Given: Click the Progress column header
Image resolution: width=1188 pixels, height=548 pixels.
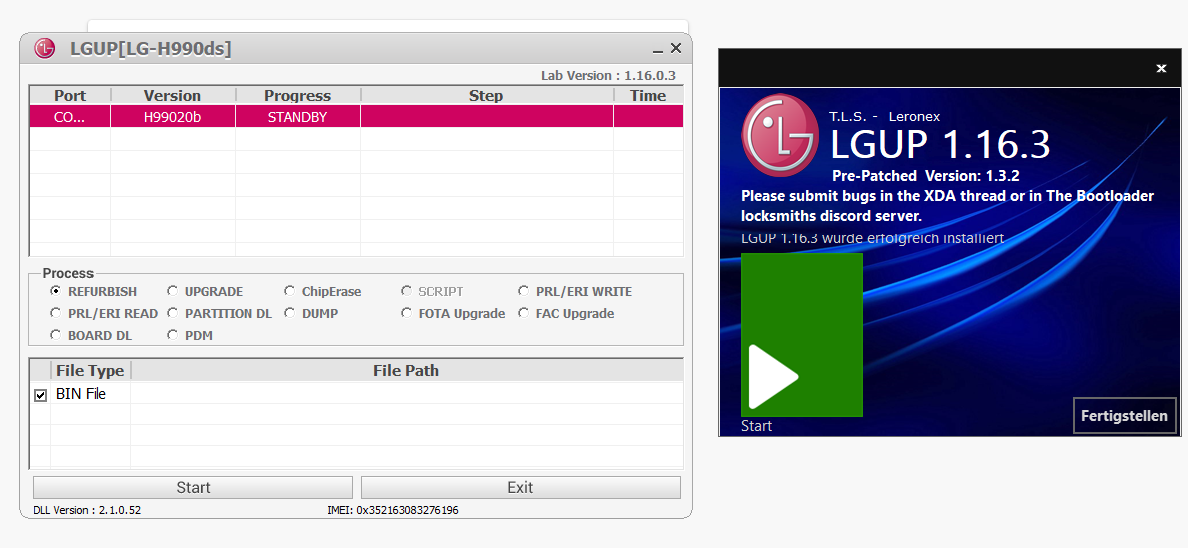Looking at the screenshot, I should (298, 96).
